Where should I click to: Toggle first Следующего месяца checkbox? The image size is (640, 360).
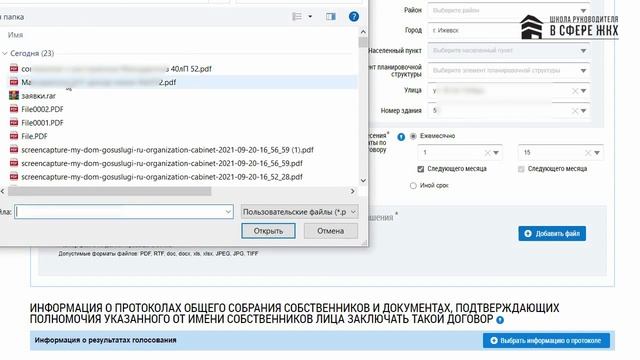click(x=420, y=169)
